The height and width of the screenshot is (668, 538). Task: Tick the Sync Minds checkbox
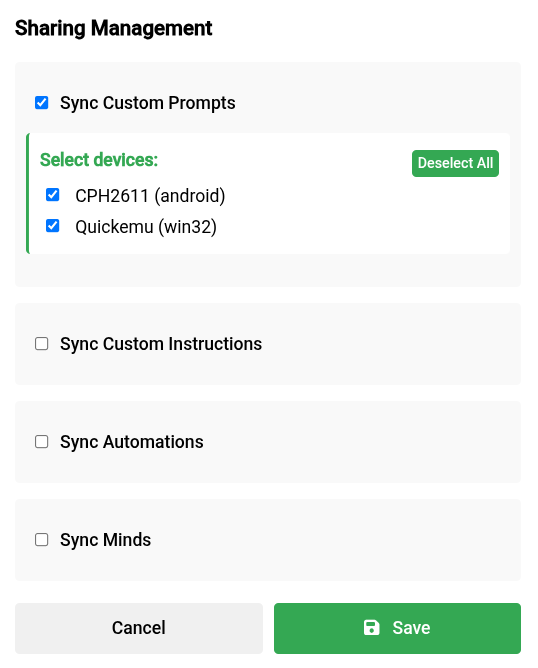41,539
